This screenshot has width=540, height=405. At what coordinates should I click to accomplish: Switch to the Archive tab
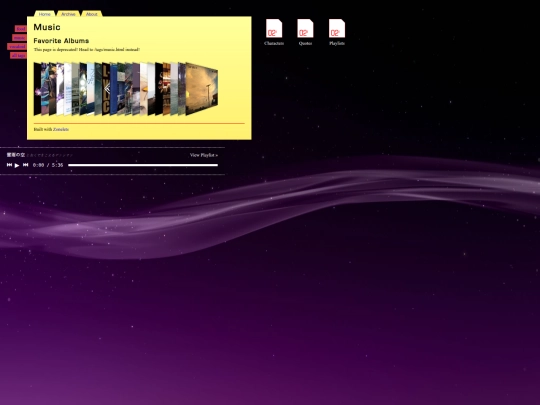(68, 14)
